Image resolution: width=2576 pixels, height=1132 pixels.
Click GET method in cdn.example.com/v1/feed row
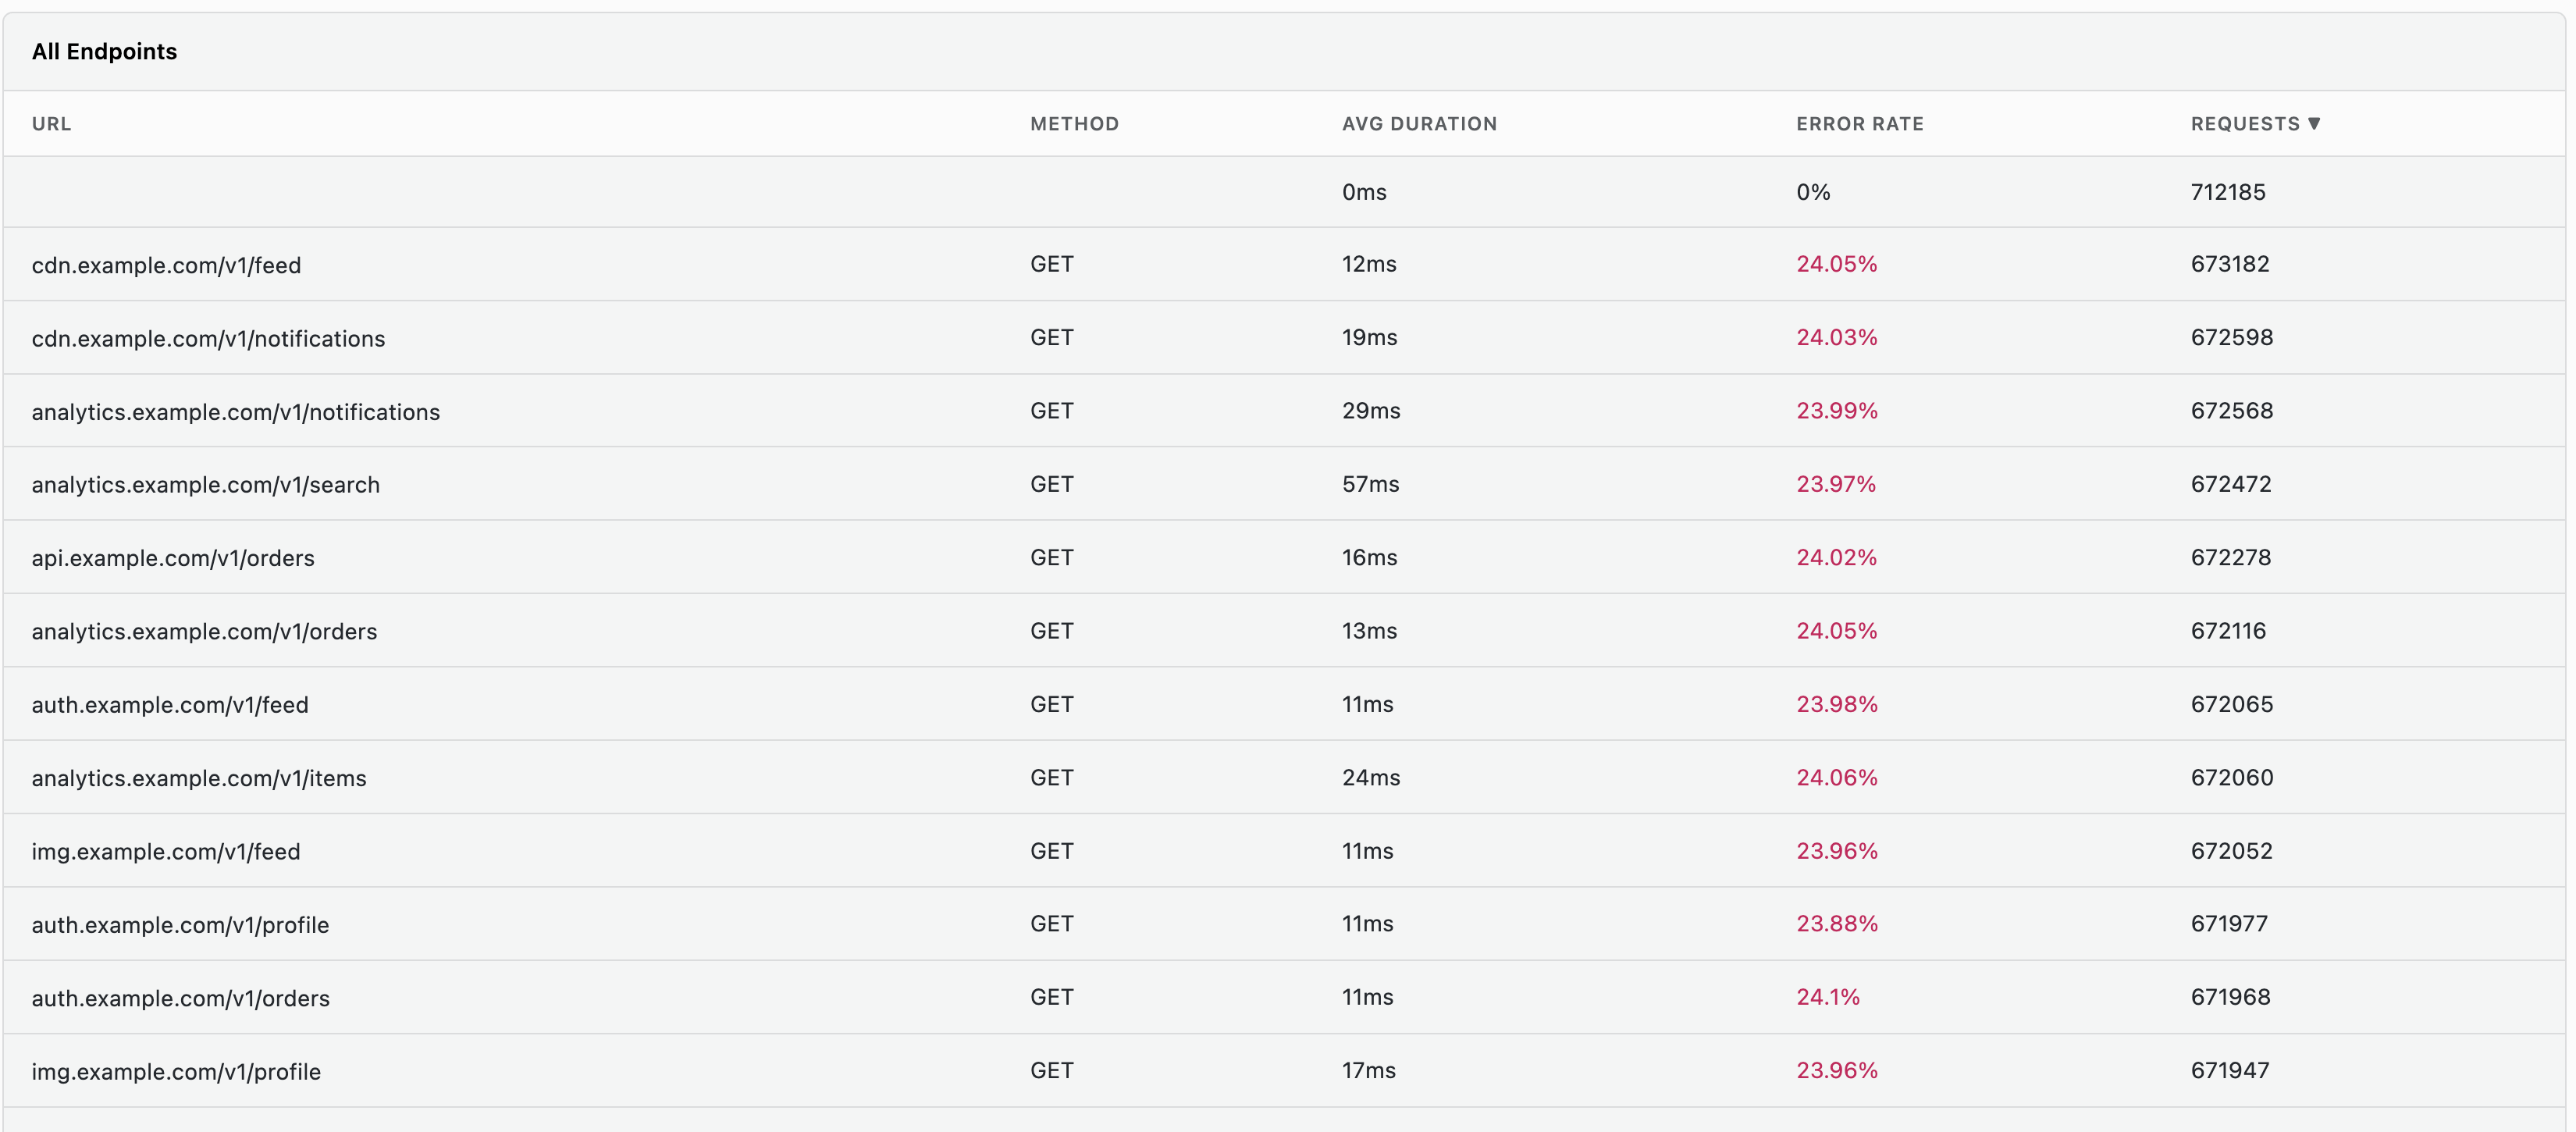(x=1052, y=264)
